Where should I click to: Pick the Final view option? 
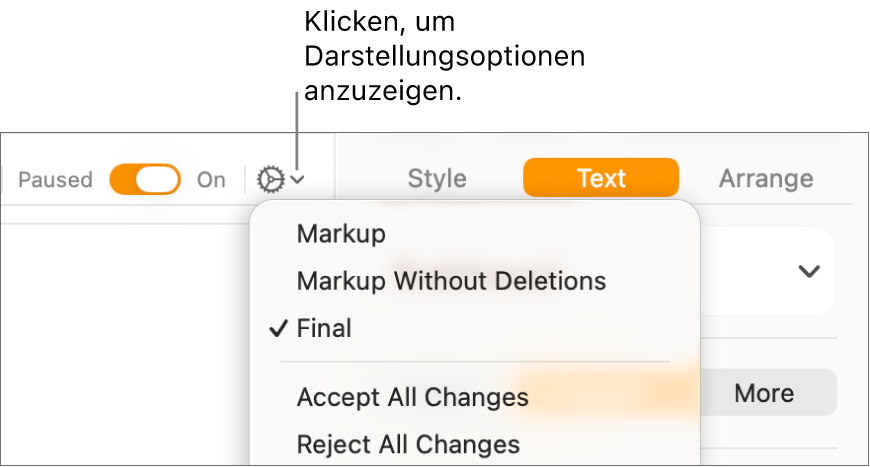point(324,328)
